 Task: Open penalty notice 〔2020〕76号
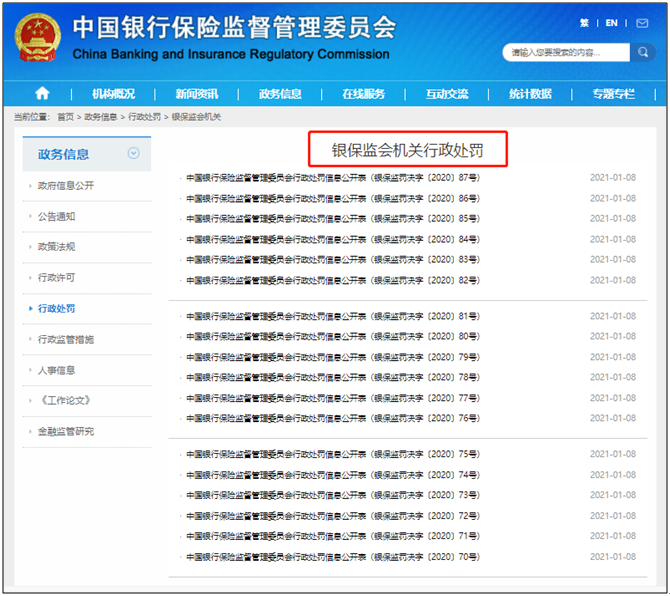pos(333,418)
